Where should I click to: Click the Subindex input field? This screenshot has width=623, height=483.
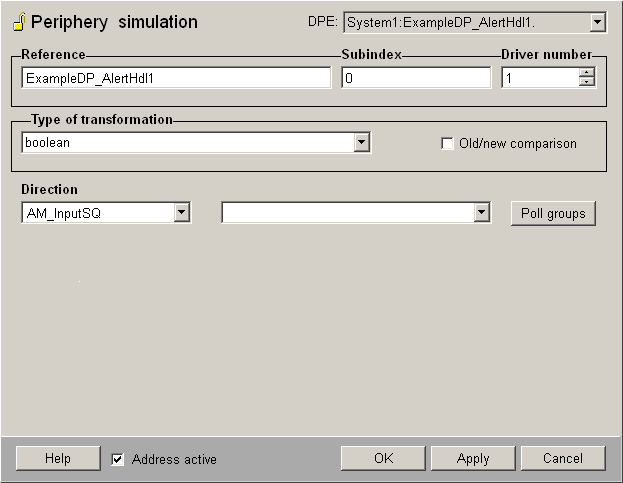pyautogui.click(x=415, y=78)
